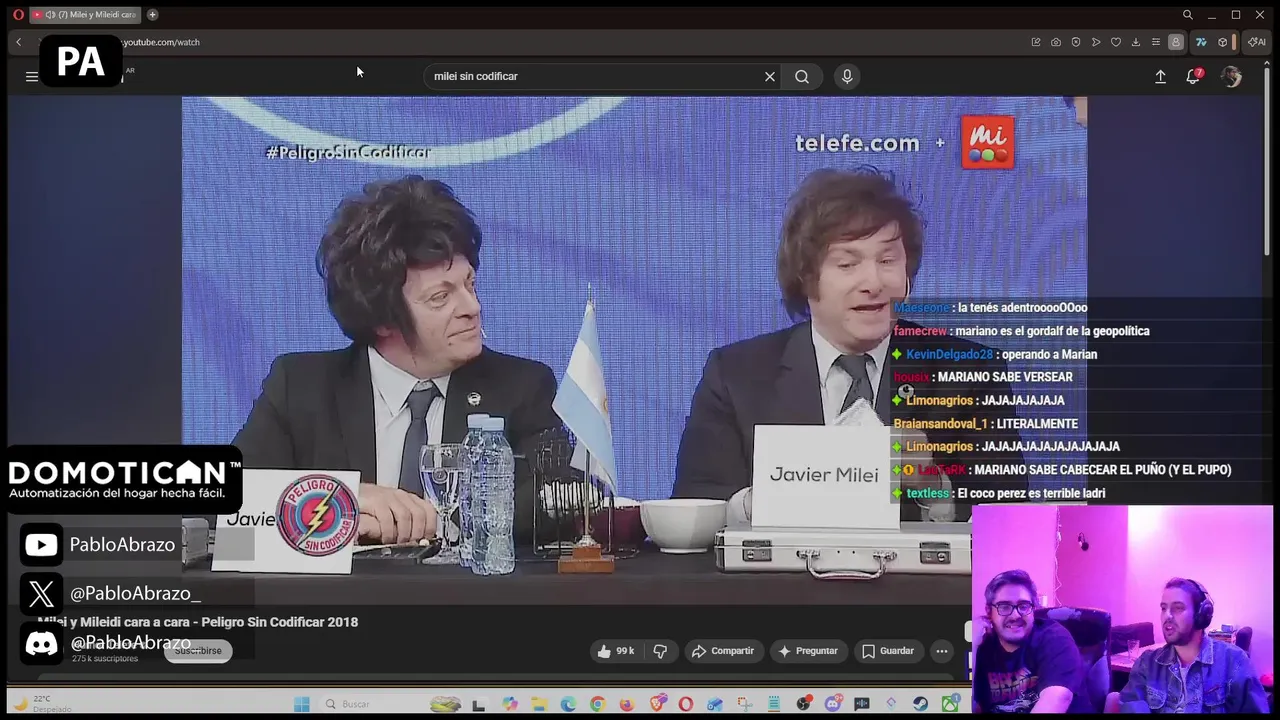Open Firefox from the taskbar
1280x720 pixels.
[x=627, y=704]
